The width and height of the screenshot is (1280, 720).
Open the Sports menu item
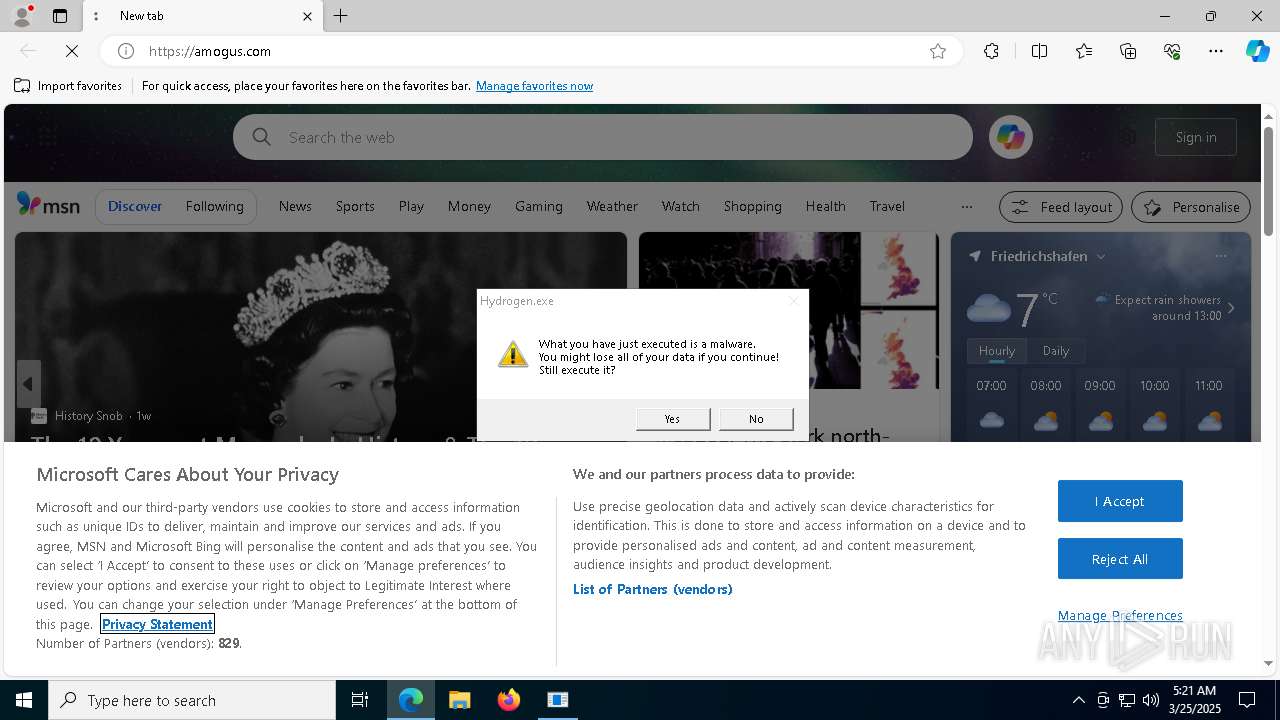tap(355, 206)
